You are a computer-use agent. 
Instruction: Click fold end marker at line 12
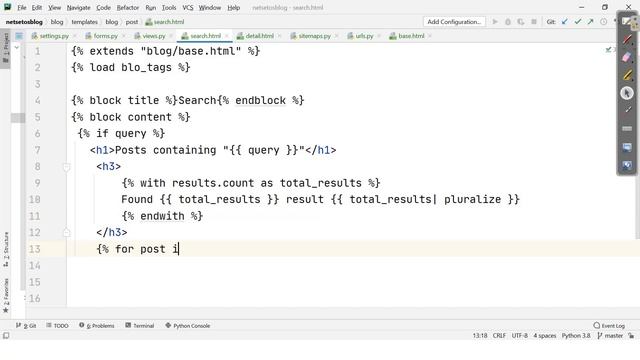(67, 233)
